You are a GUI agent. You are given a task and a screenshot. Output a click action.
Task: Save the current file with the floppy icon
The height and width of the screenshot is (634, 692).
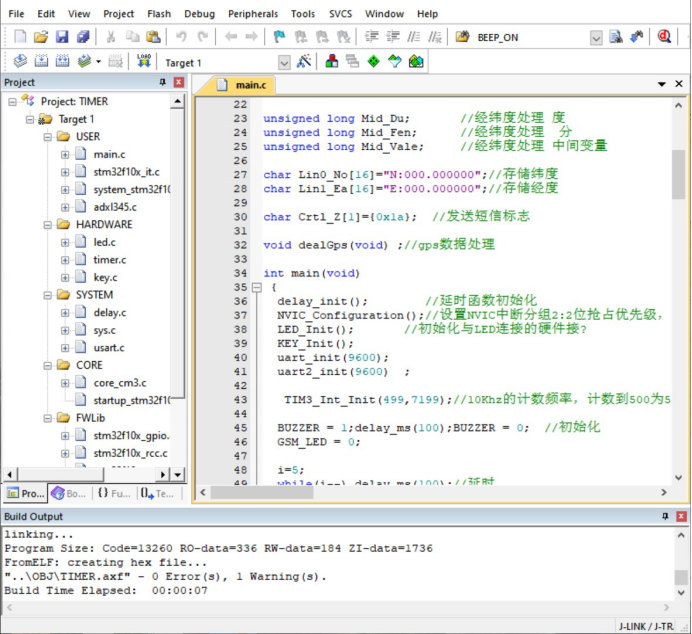62,37
